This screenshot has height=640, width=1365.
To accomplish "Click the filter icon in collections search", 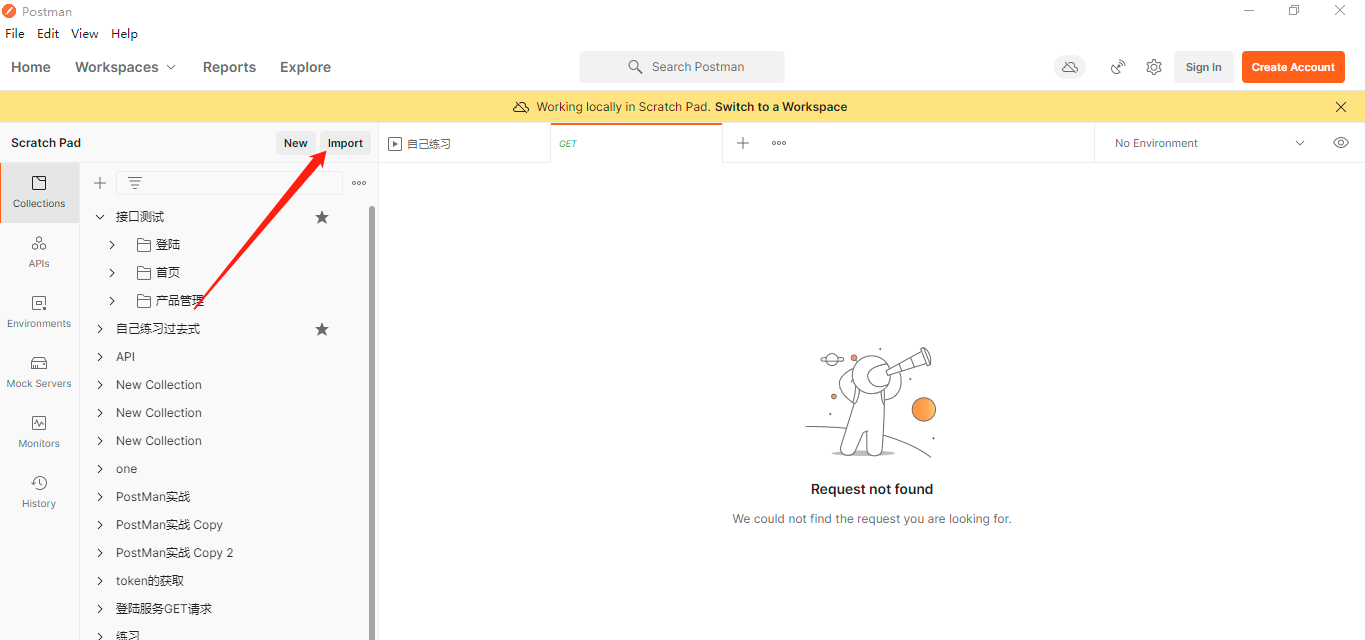I will [x=135, y=183].
